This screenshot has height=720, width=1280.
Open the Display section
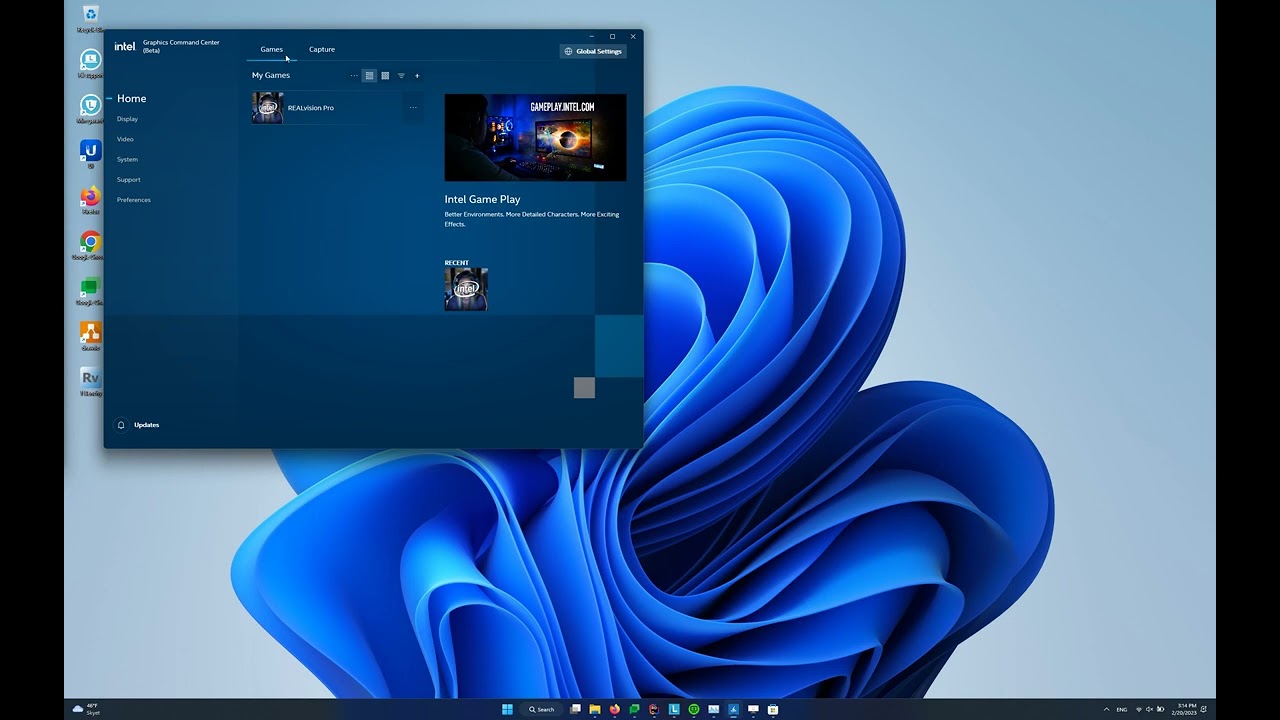127,119
